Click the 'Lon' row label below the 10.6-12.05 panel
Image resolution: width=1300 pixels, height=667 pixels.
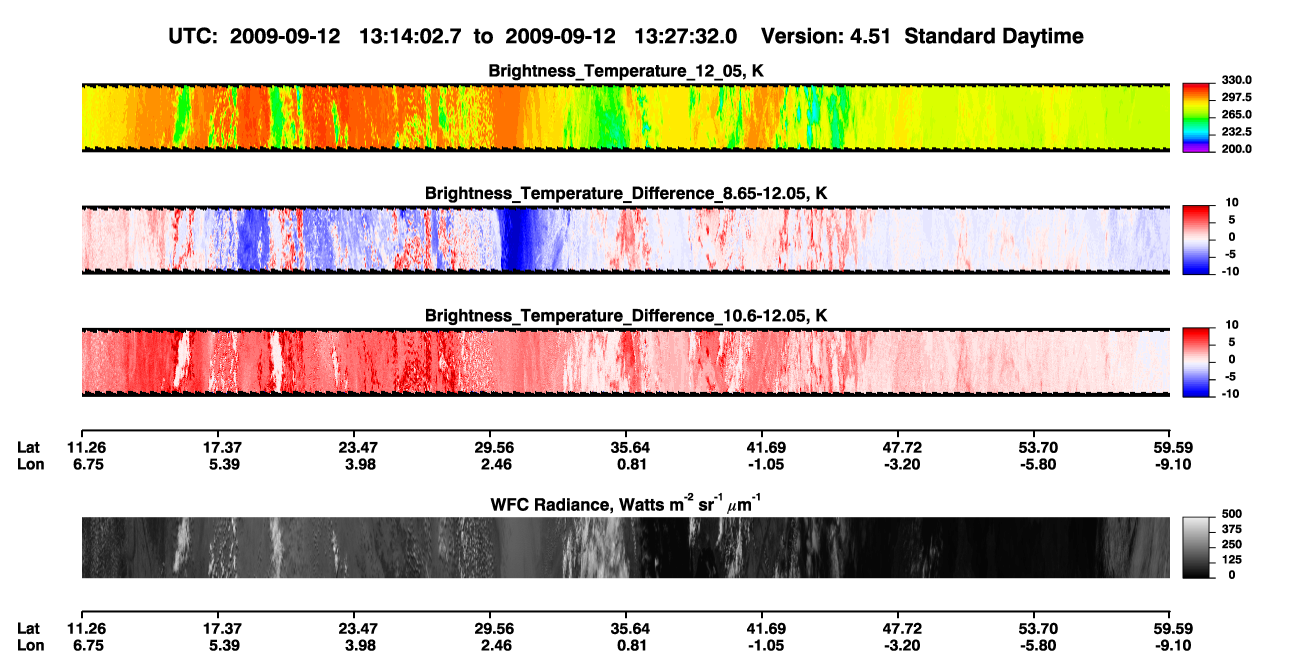click(30, 464)
